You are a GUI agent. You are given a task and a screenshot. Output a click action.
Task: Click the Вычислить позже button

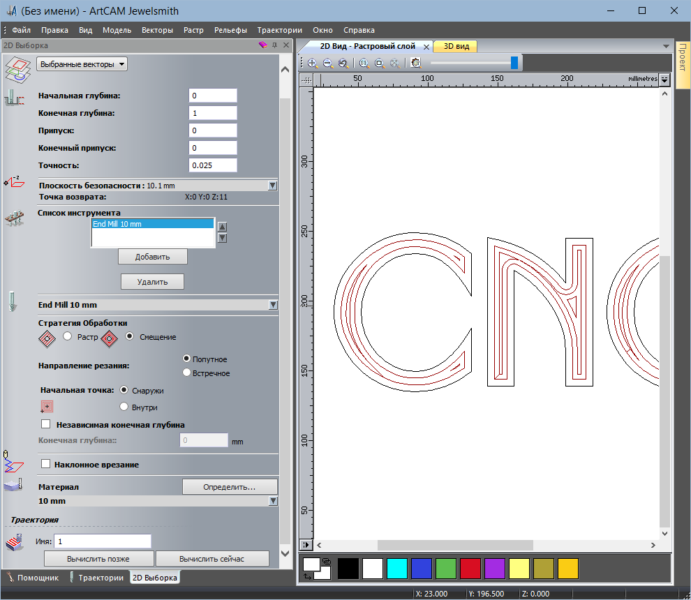pyautogui.click(x=98, y=559)
